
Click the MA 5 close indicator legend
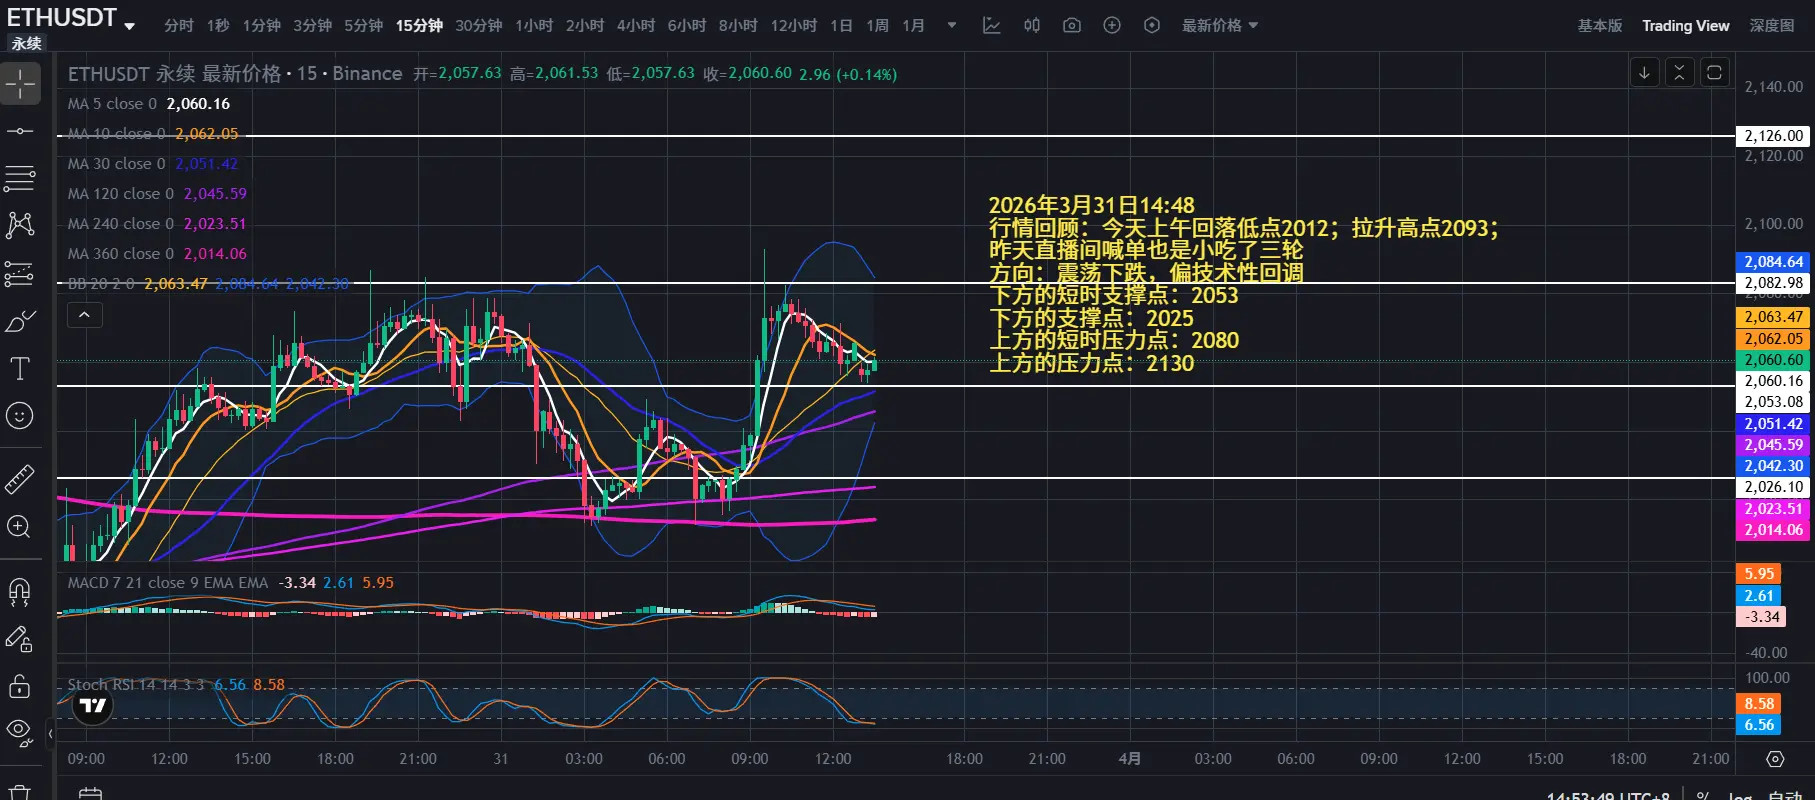pyautogui.click(x=149, y=104)
